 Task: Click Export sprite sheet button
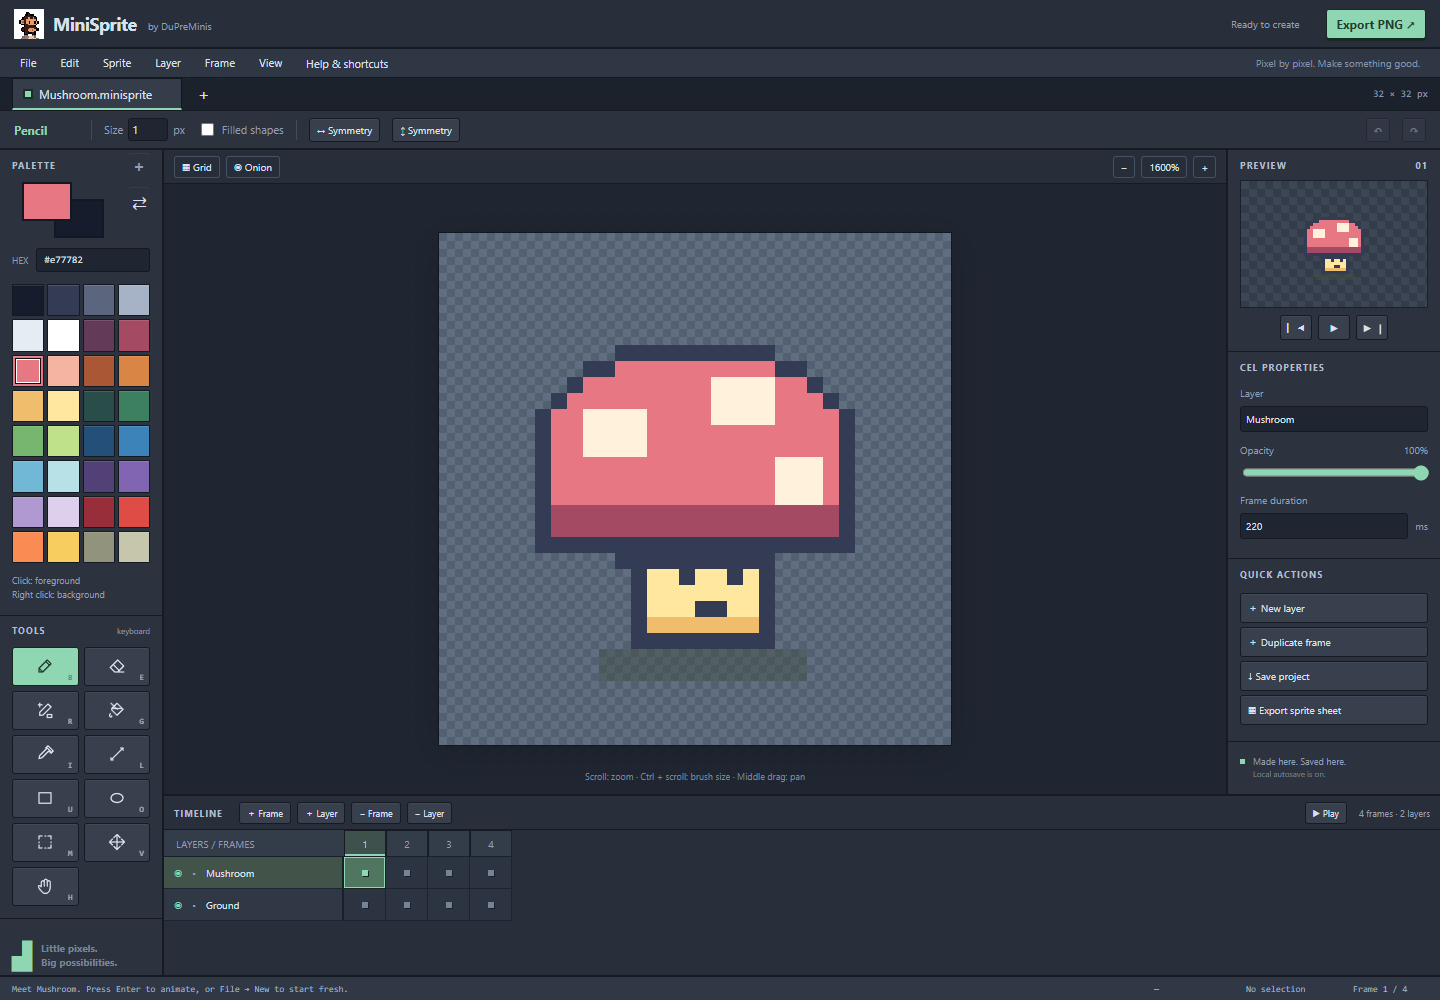(1334, 711)
